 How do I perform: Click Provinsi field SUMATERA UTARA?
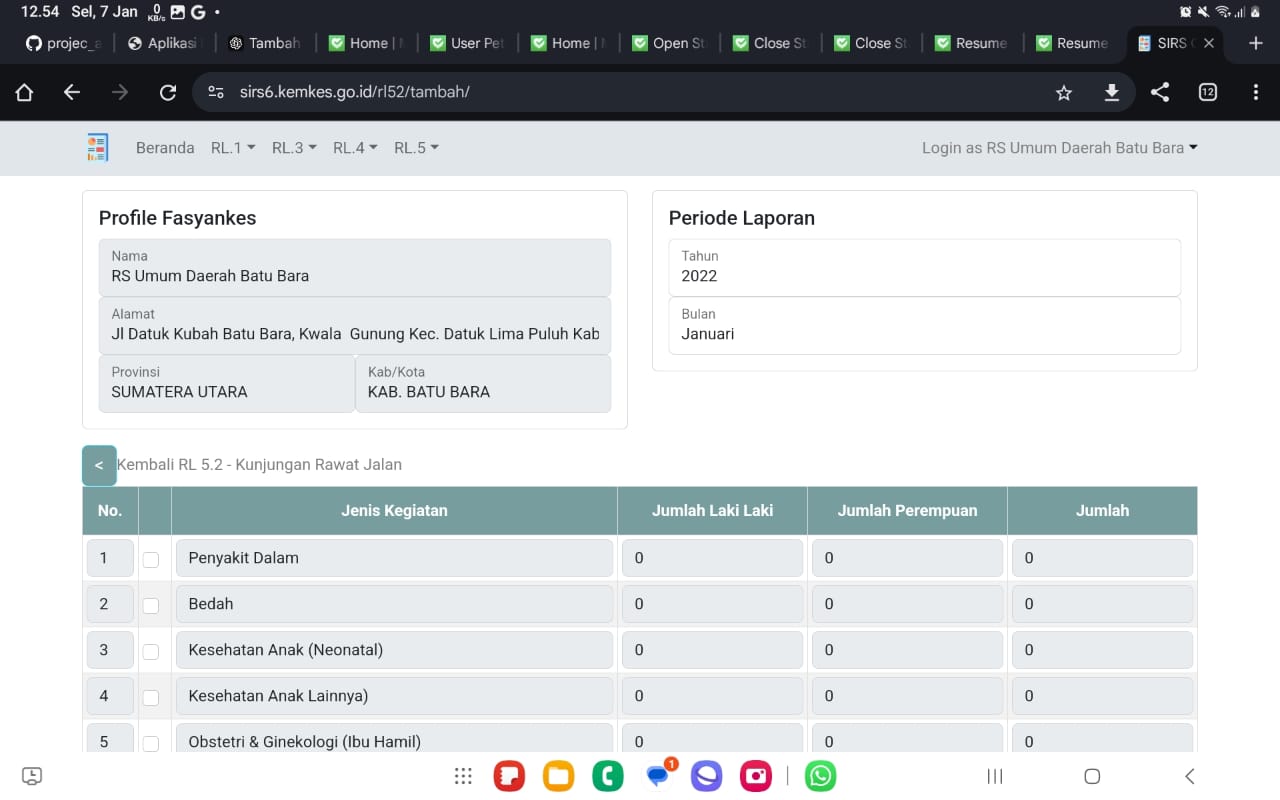click(227, 383)
